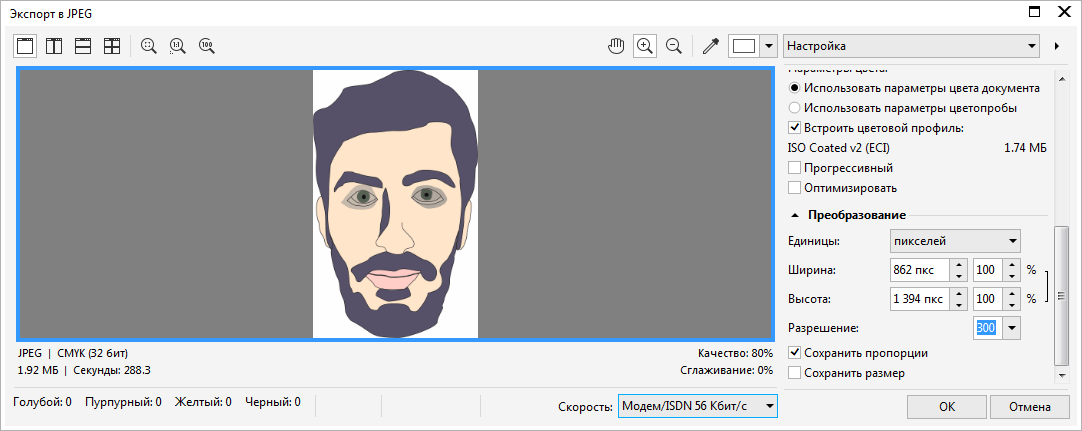Viewport: 1082px width, 431px height.
Task: Switch to side-by-side two-pane preview icon
Action: tap(55, 46)
